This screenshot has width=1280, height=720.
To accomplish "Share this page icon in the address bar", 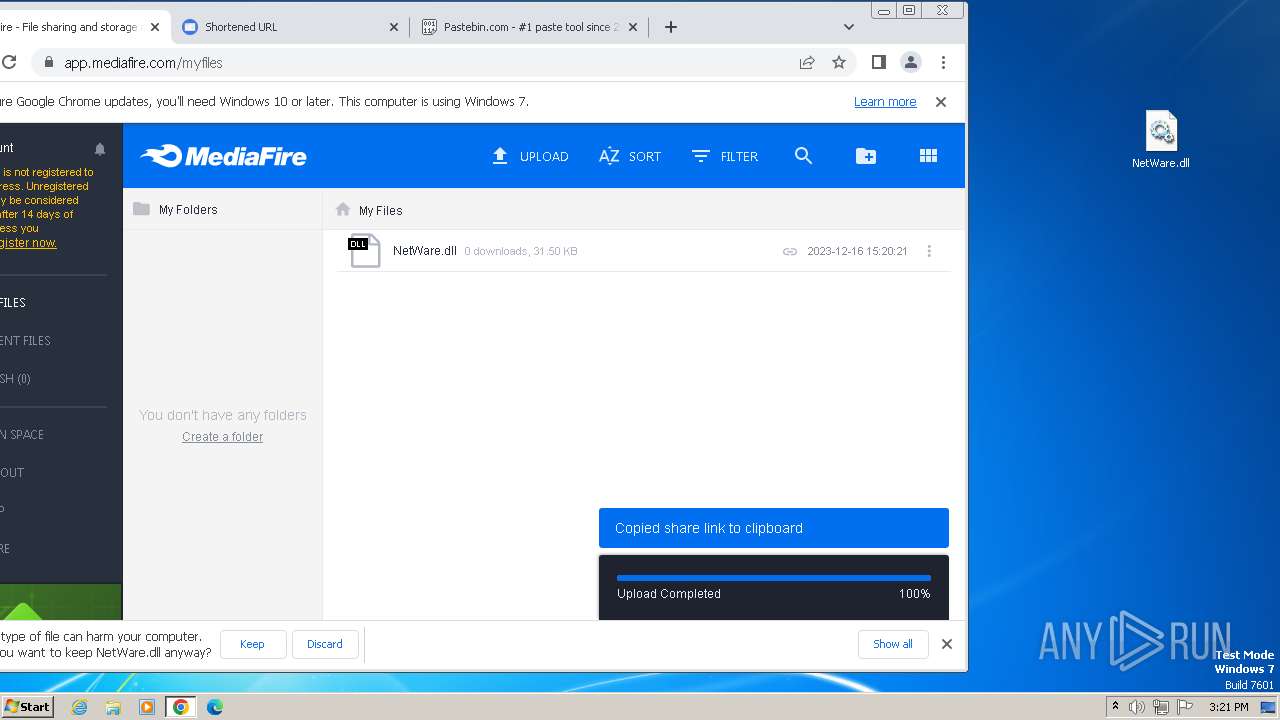I will pos(807,62).
